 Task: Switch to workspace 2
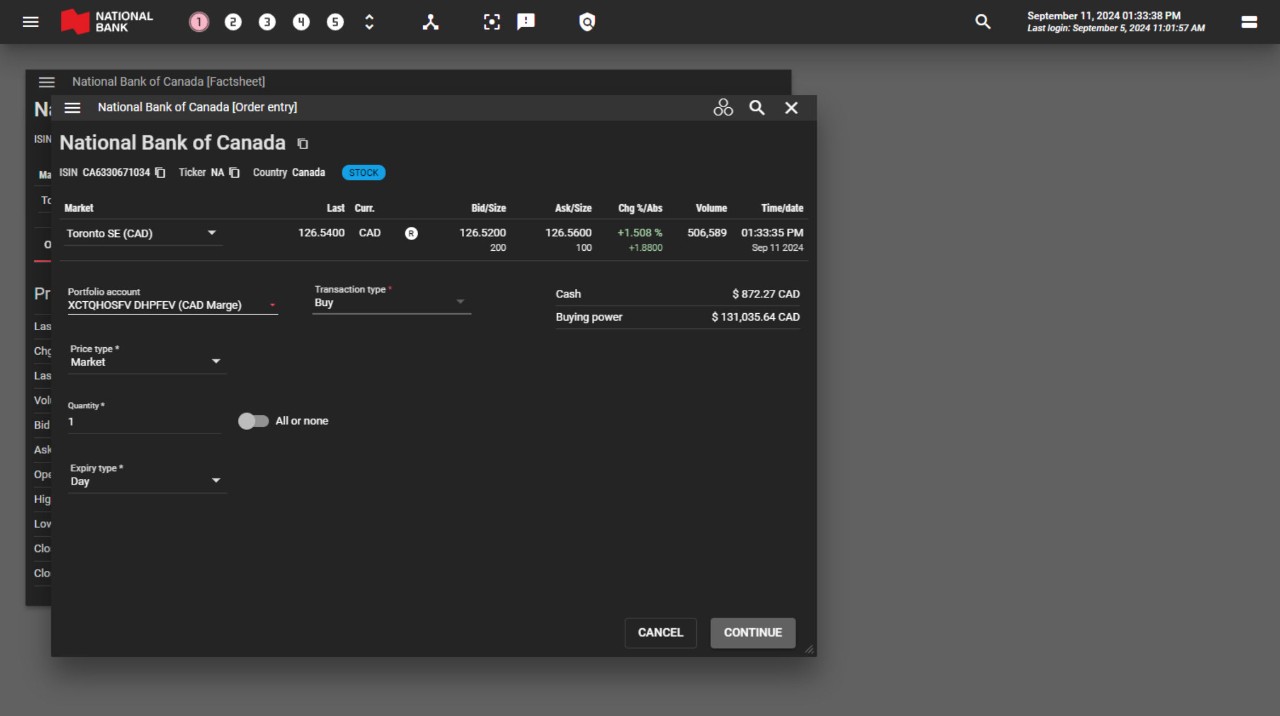pos(233,22)
